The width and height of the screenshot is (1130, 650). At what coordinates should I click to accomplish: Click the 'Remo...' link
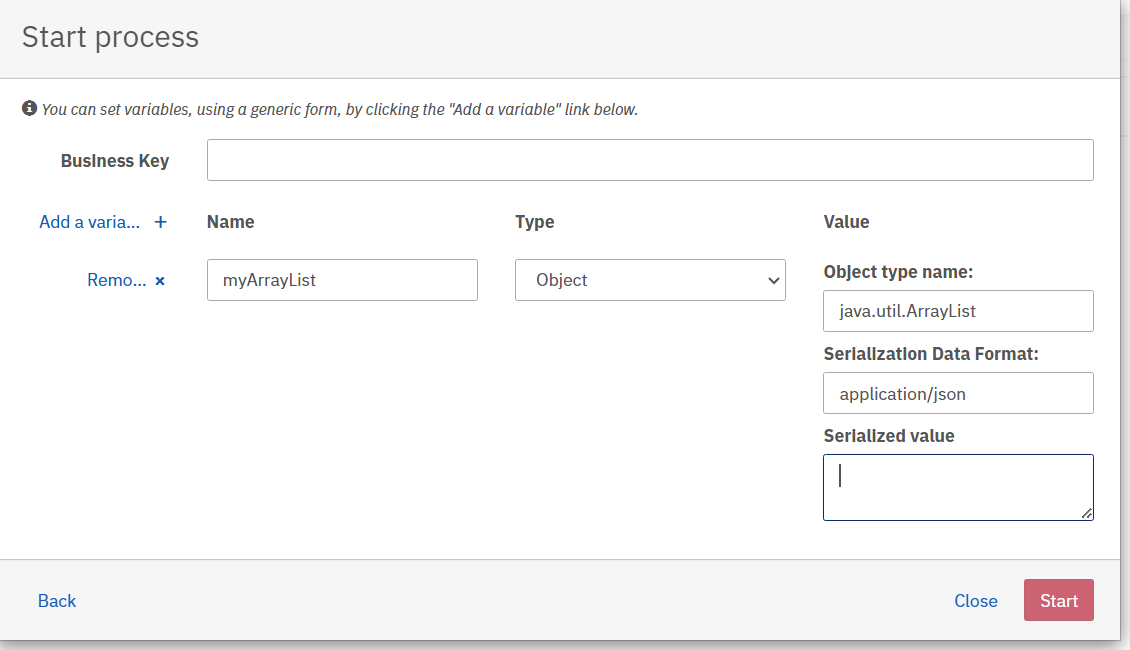click(x=117, y=280)
